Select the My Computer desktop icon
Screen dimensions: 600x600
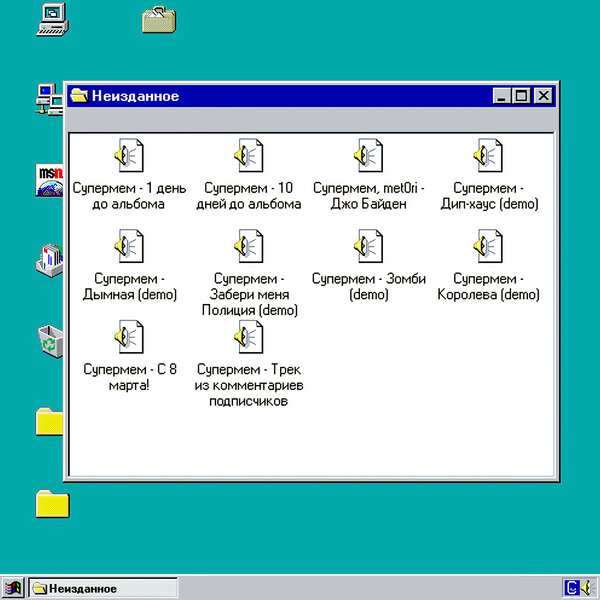tap(51, 19)
